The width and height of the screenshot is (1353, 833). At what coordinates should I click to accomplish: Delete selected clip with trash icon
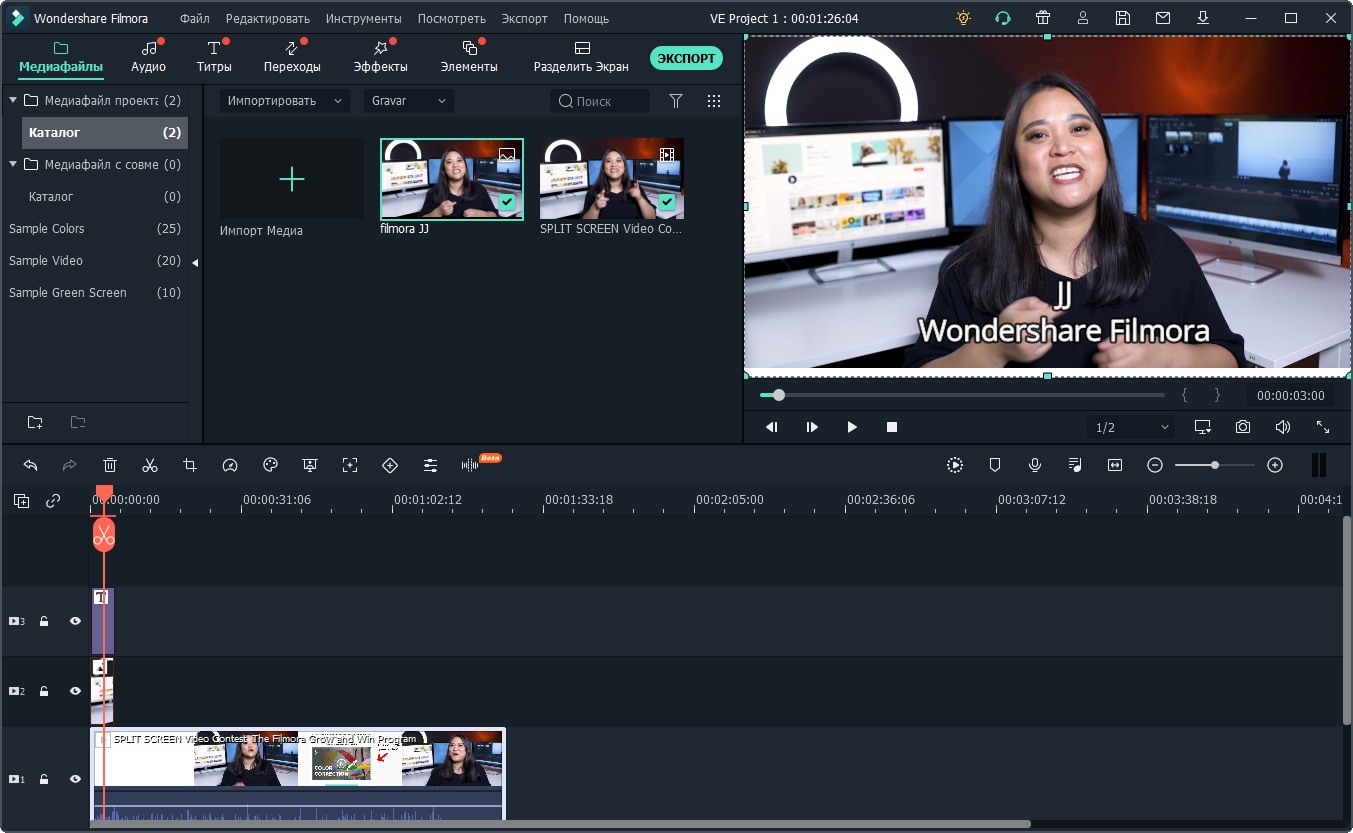pos(110,465)
